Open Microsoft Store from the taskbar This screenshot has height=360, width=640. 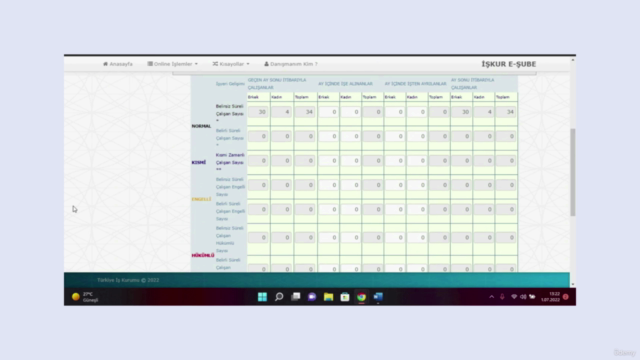(345, 297)
